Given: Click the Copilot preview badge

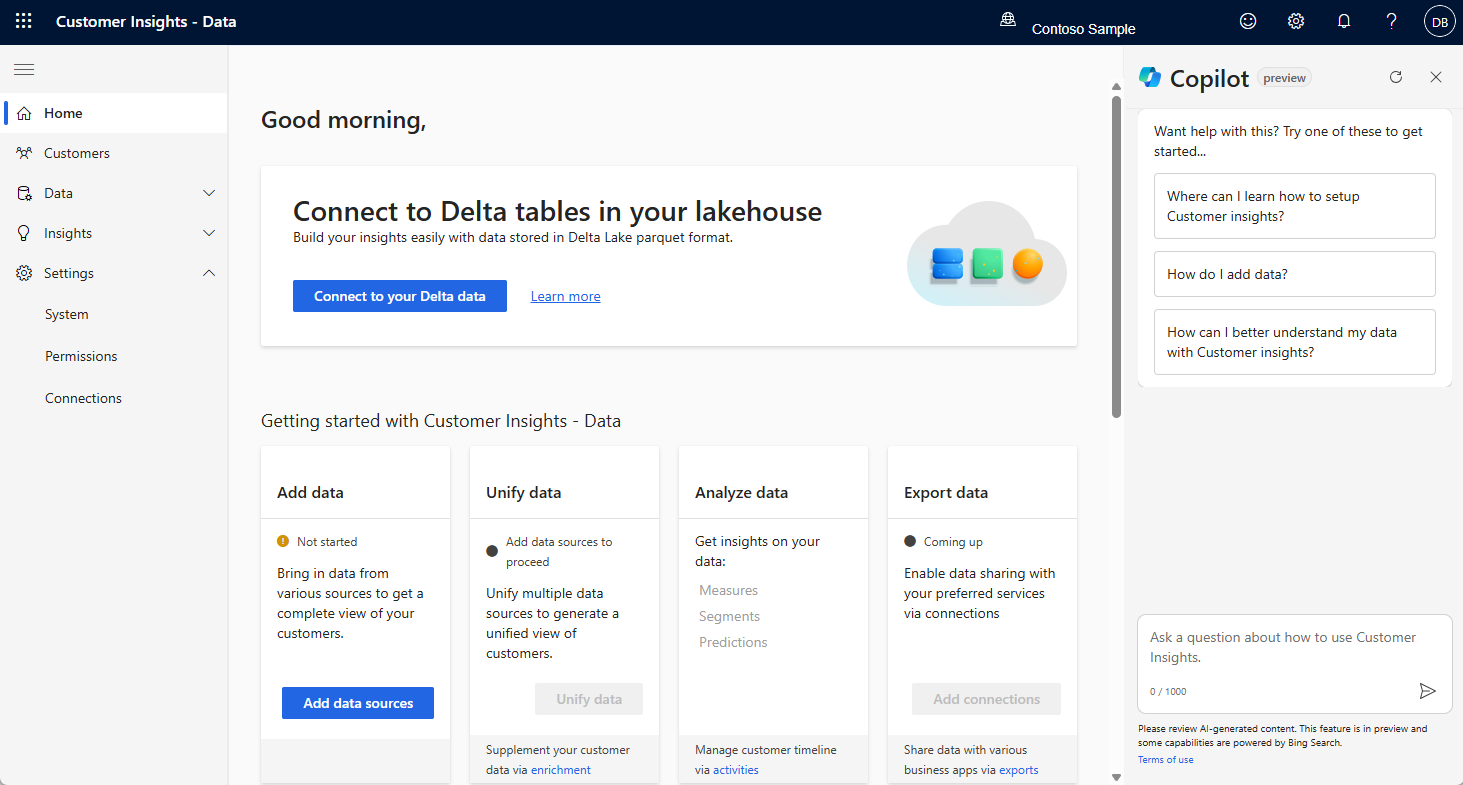Looking at the screenshot, I should click(1285, 78).
